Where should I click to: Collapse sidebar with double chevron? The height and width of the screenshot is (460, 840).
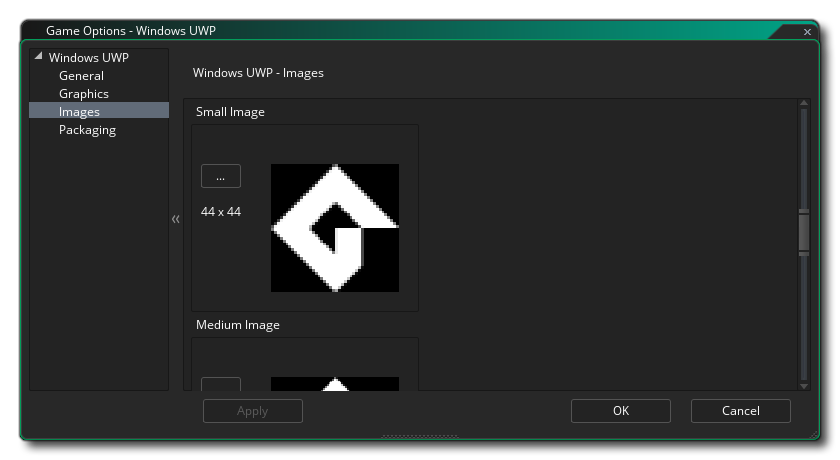[176, 219]
